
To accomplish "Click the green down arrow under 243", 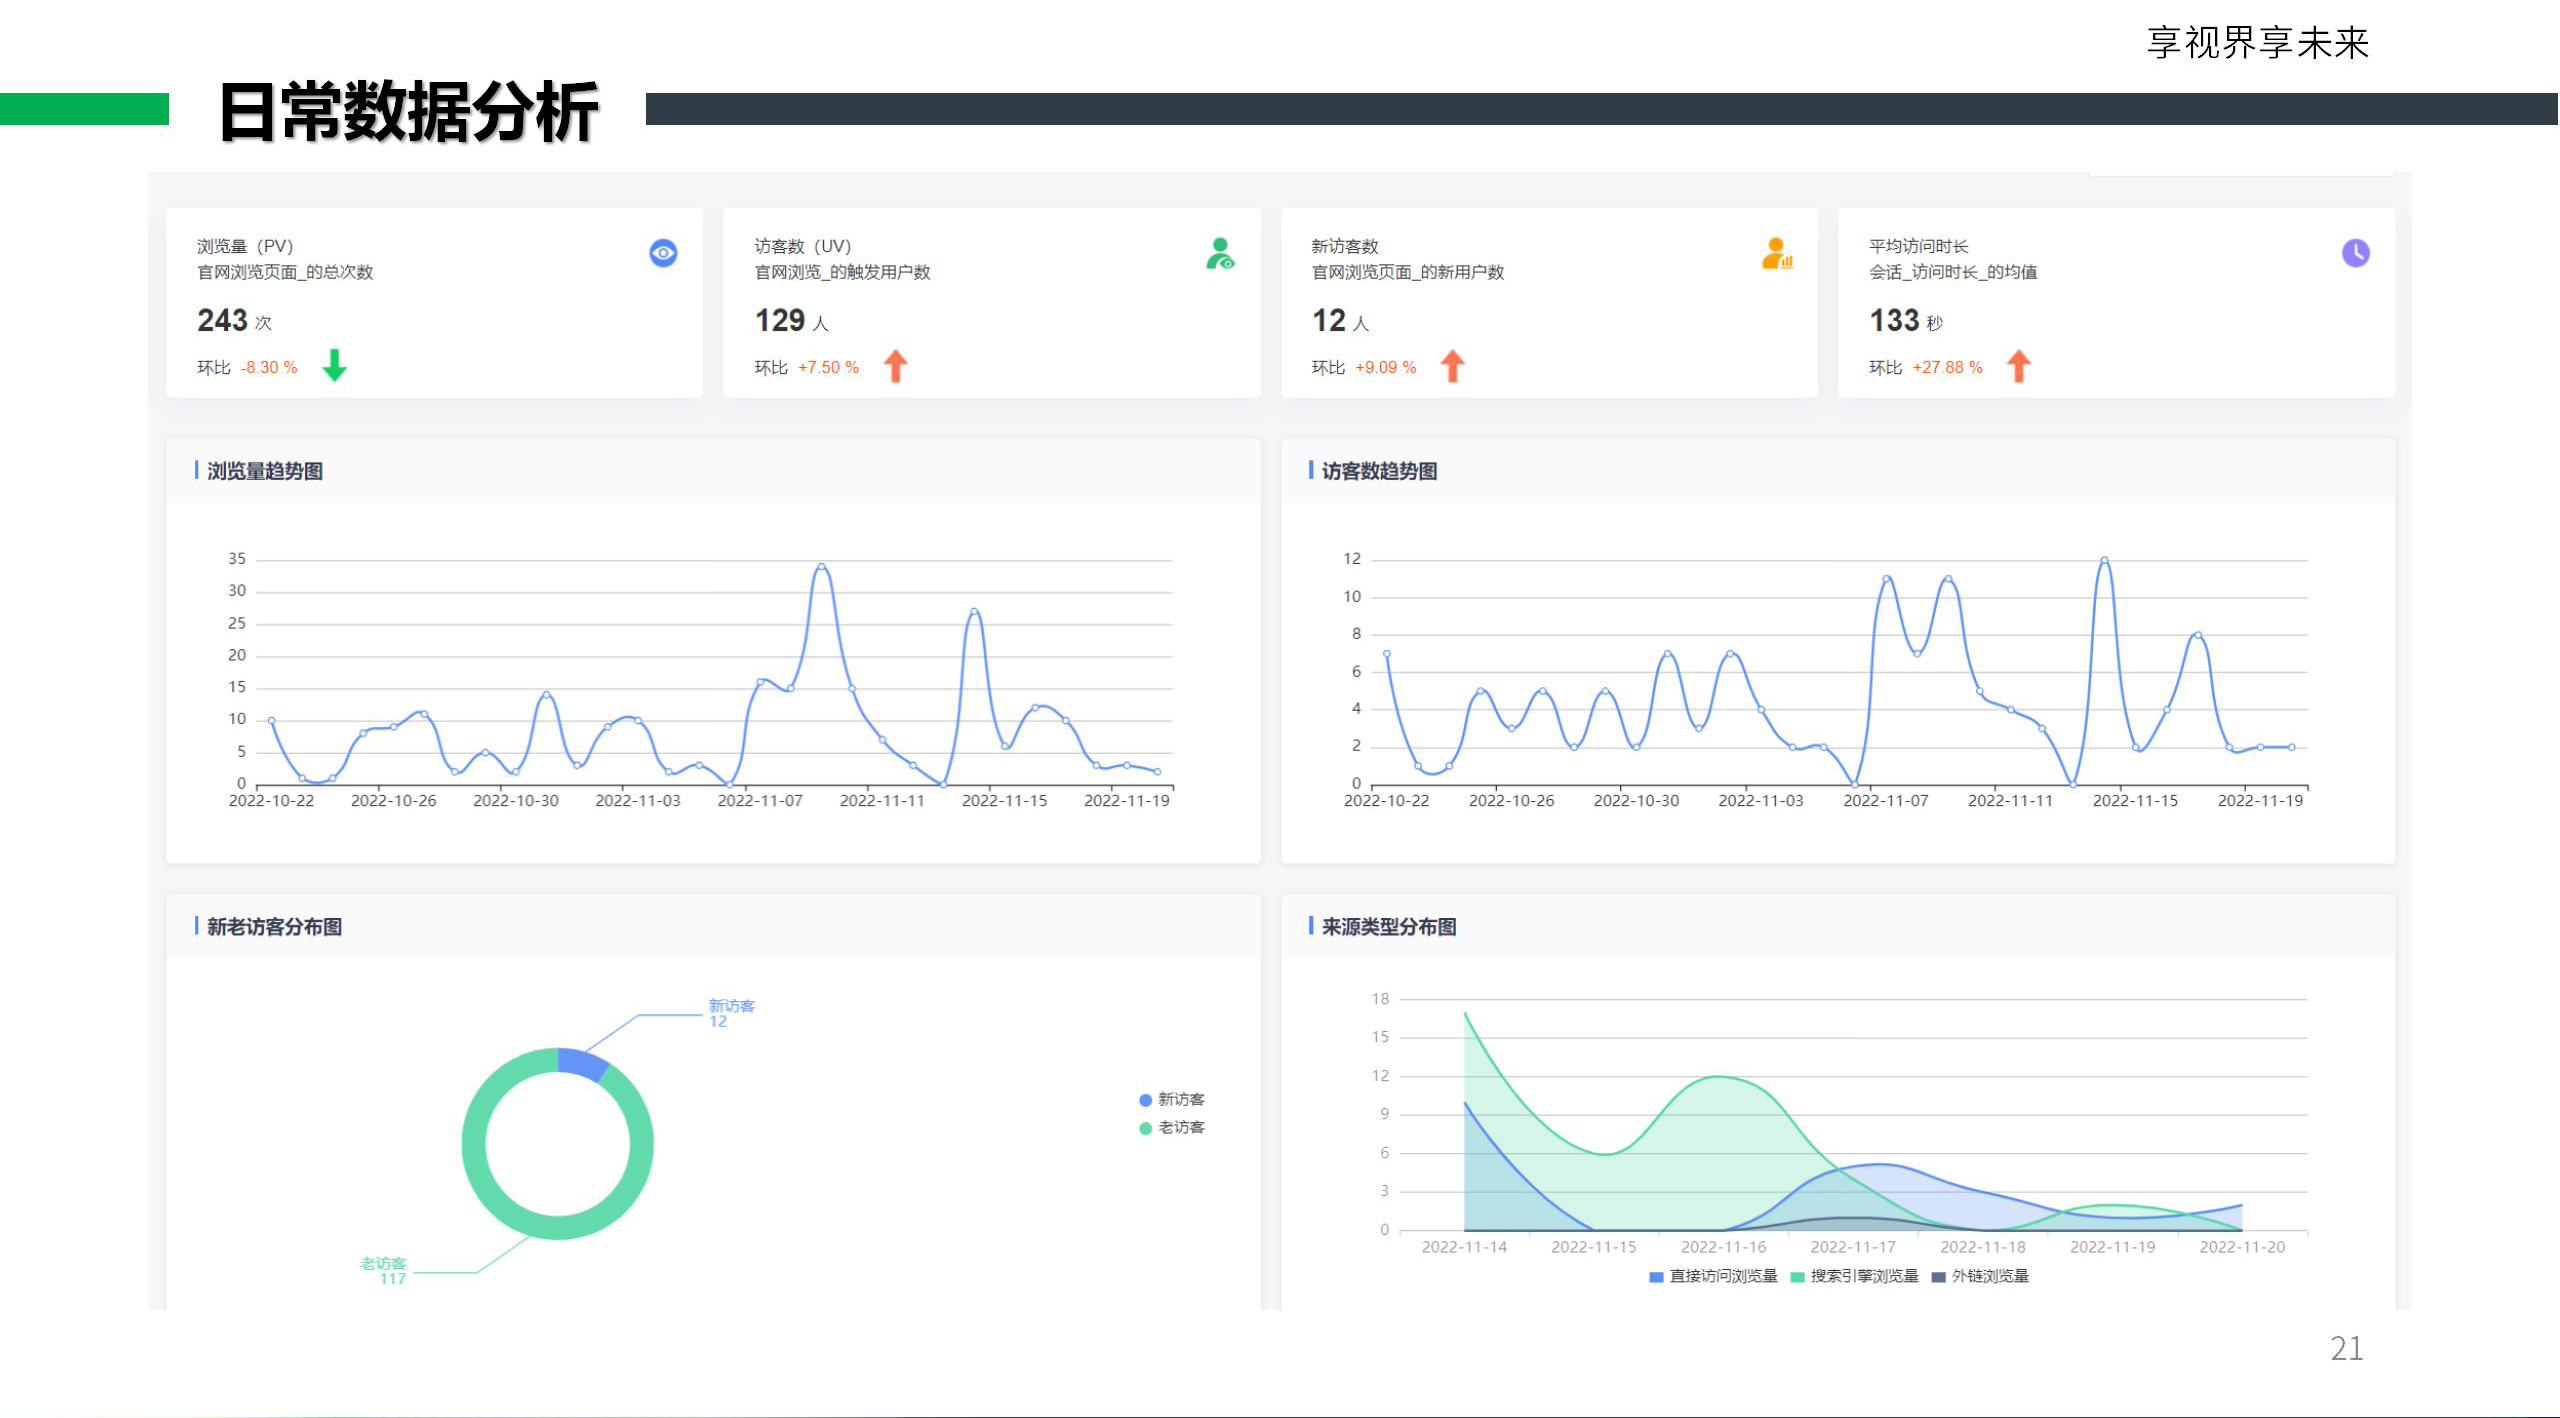I will click(x=335, y=365).
